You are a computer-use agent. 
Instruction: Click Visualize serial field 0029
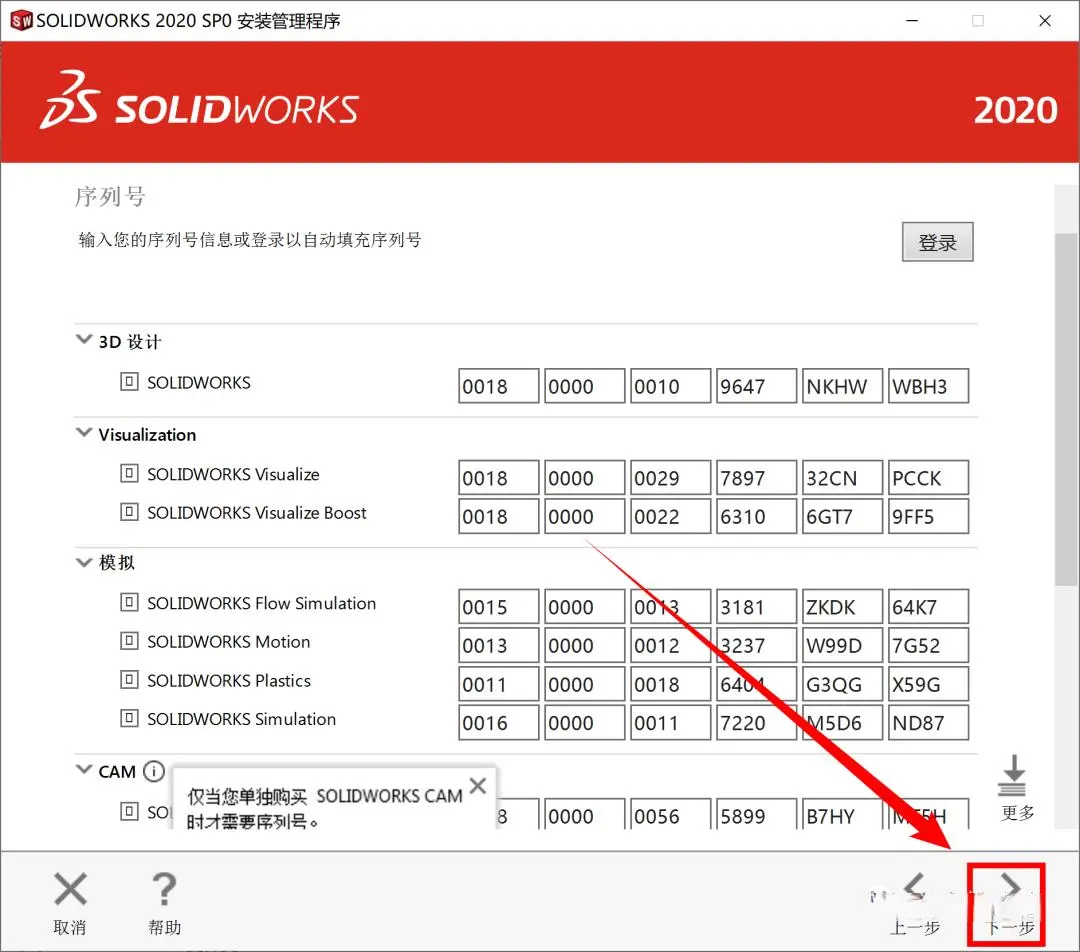pyautogui.click(x=671, y=477)
